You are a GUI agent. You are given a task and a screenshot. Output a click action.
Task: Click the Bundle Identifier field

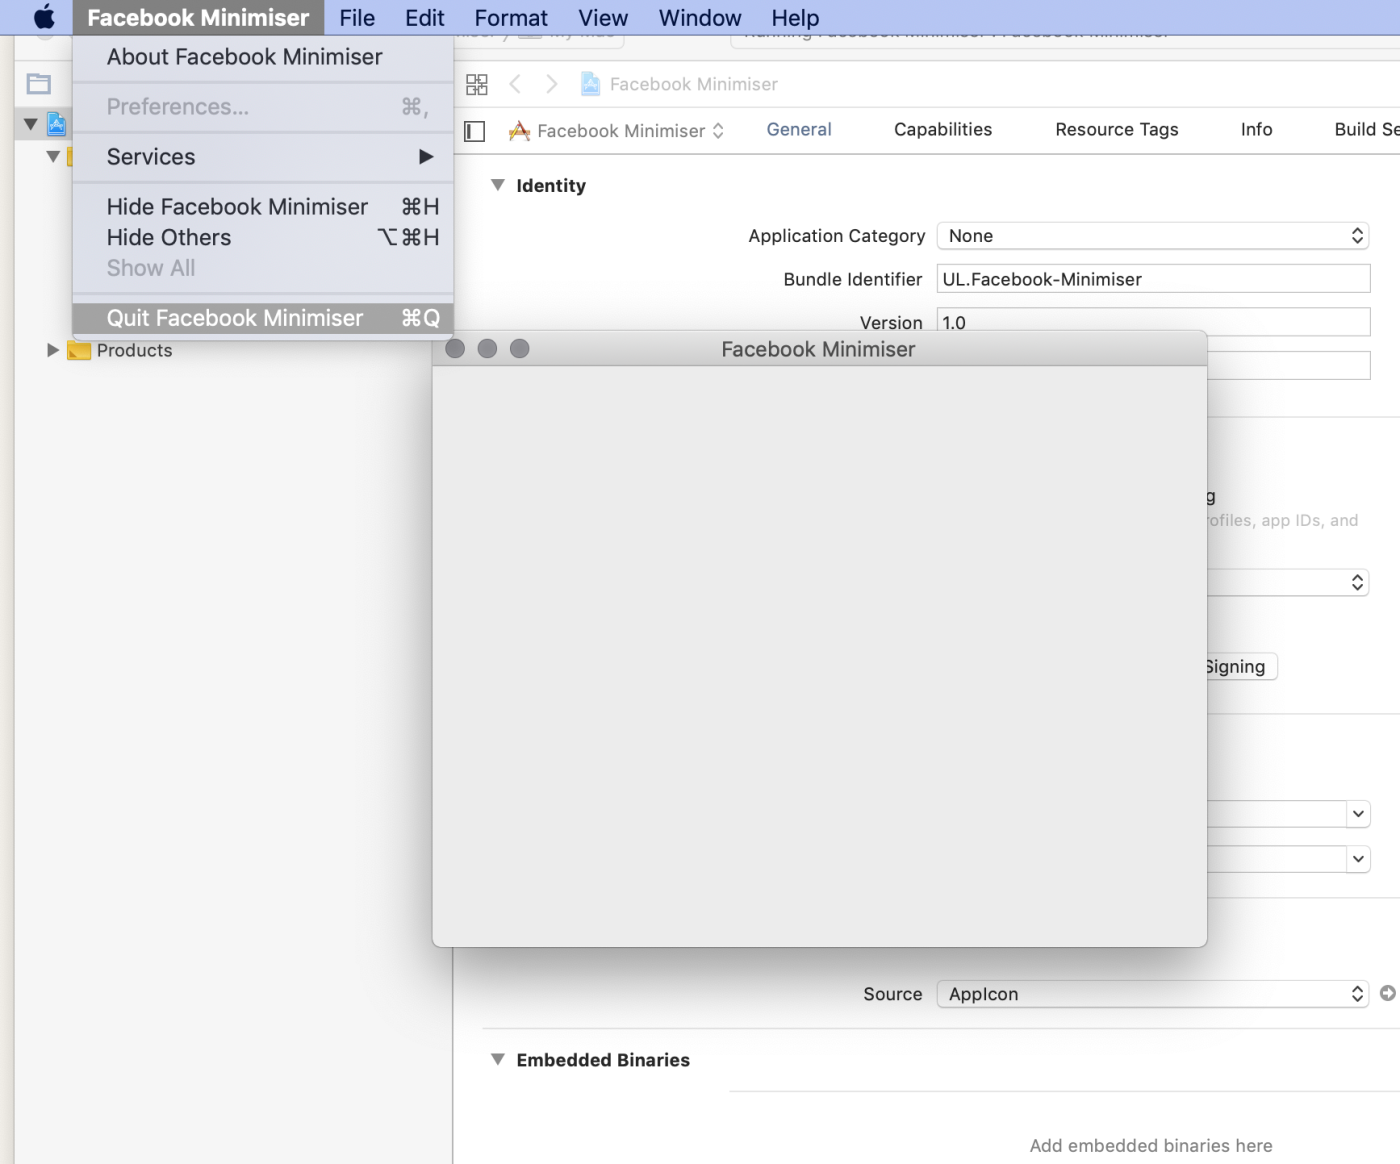coord(1153,279)
